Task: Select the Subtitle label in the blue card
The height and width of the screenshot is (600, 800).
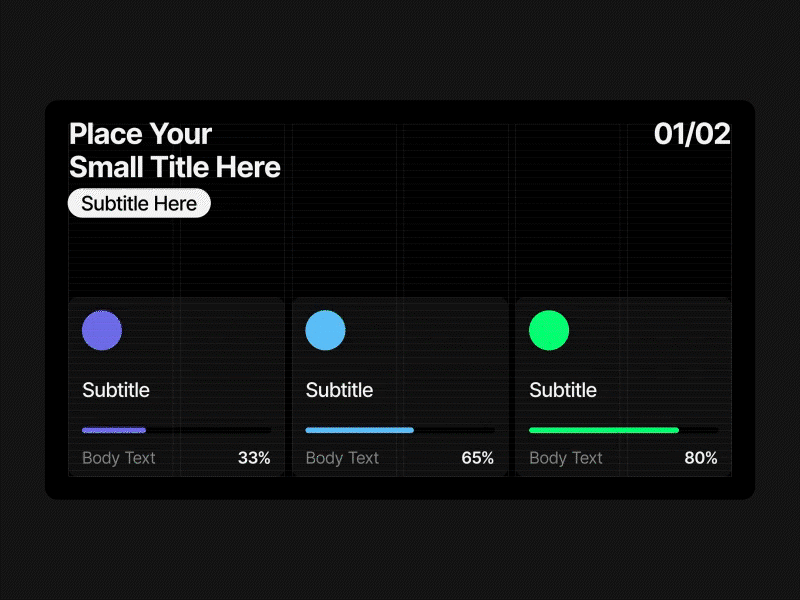Action: click(x=339, y=390)
